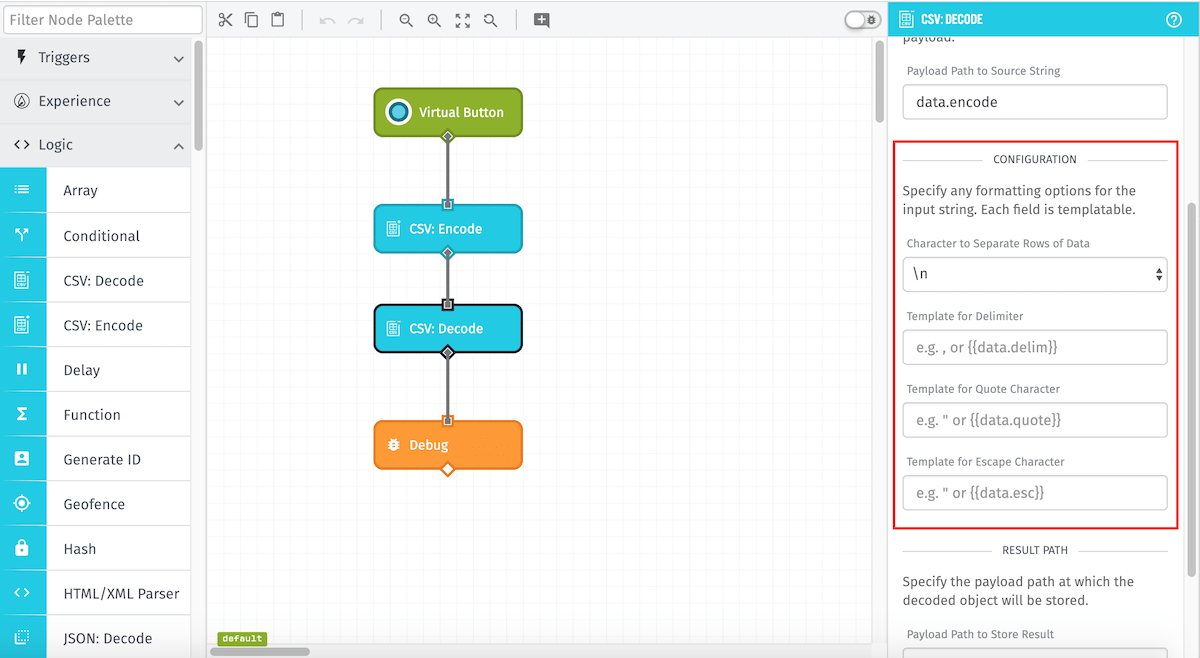
Task: Collapse the Logic palette section
Action: pyautogui.click(x=95, y=145)
